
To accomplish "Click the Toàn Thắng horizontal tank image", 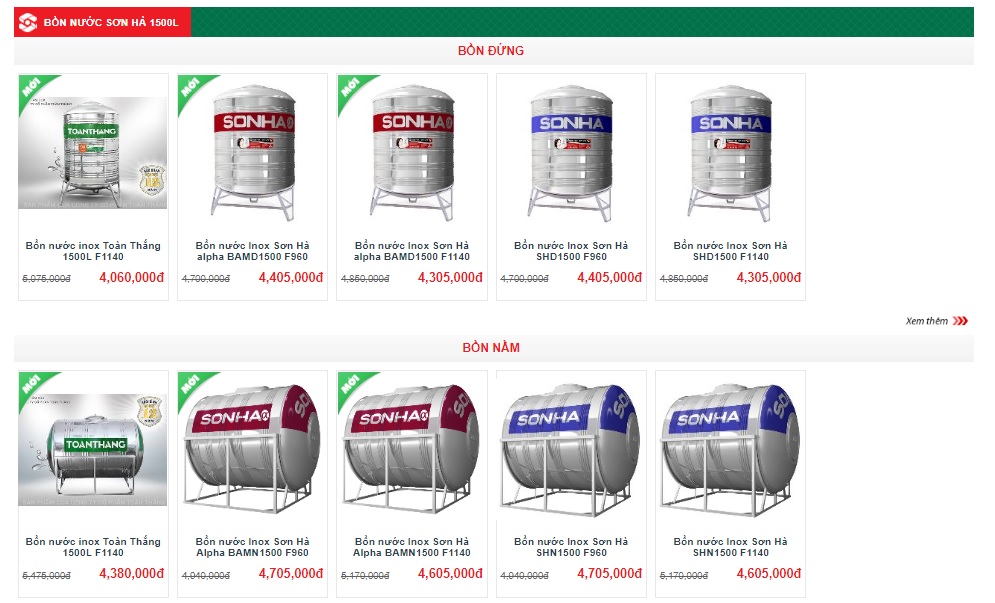I will [93, 449].
